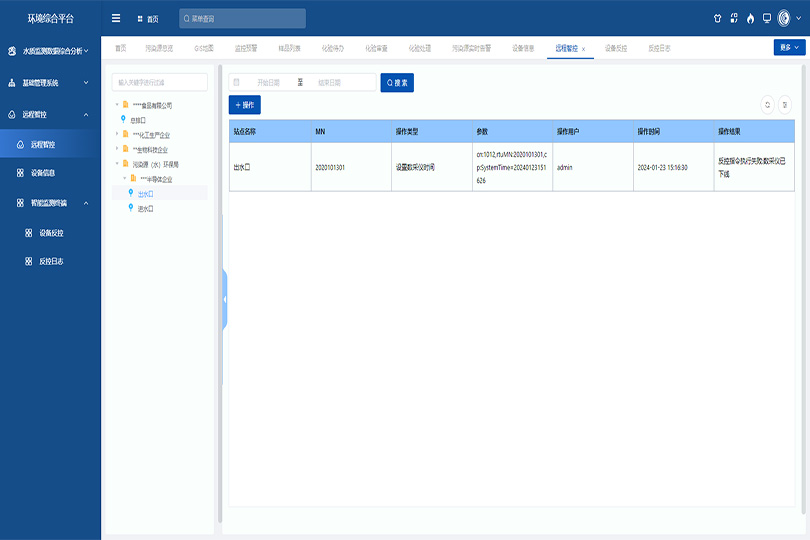This screenshot has width=810, height=540.
Task: Close the 远程智控 tab with its x
Action: (583, 48)
